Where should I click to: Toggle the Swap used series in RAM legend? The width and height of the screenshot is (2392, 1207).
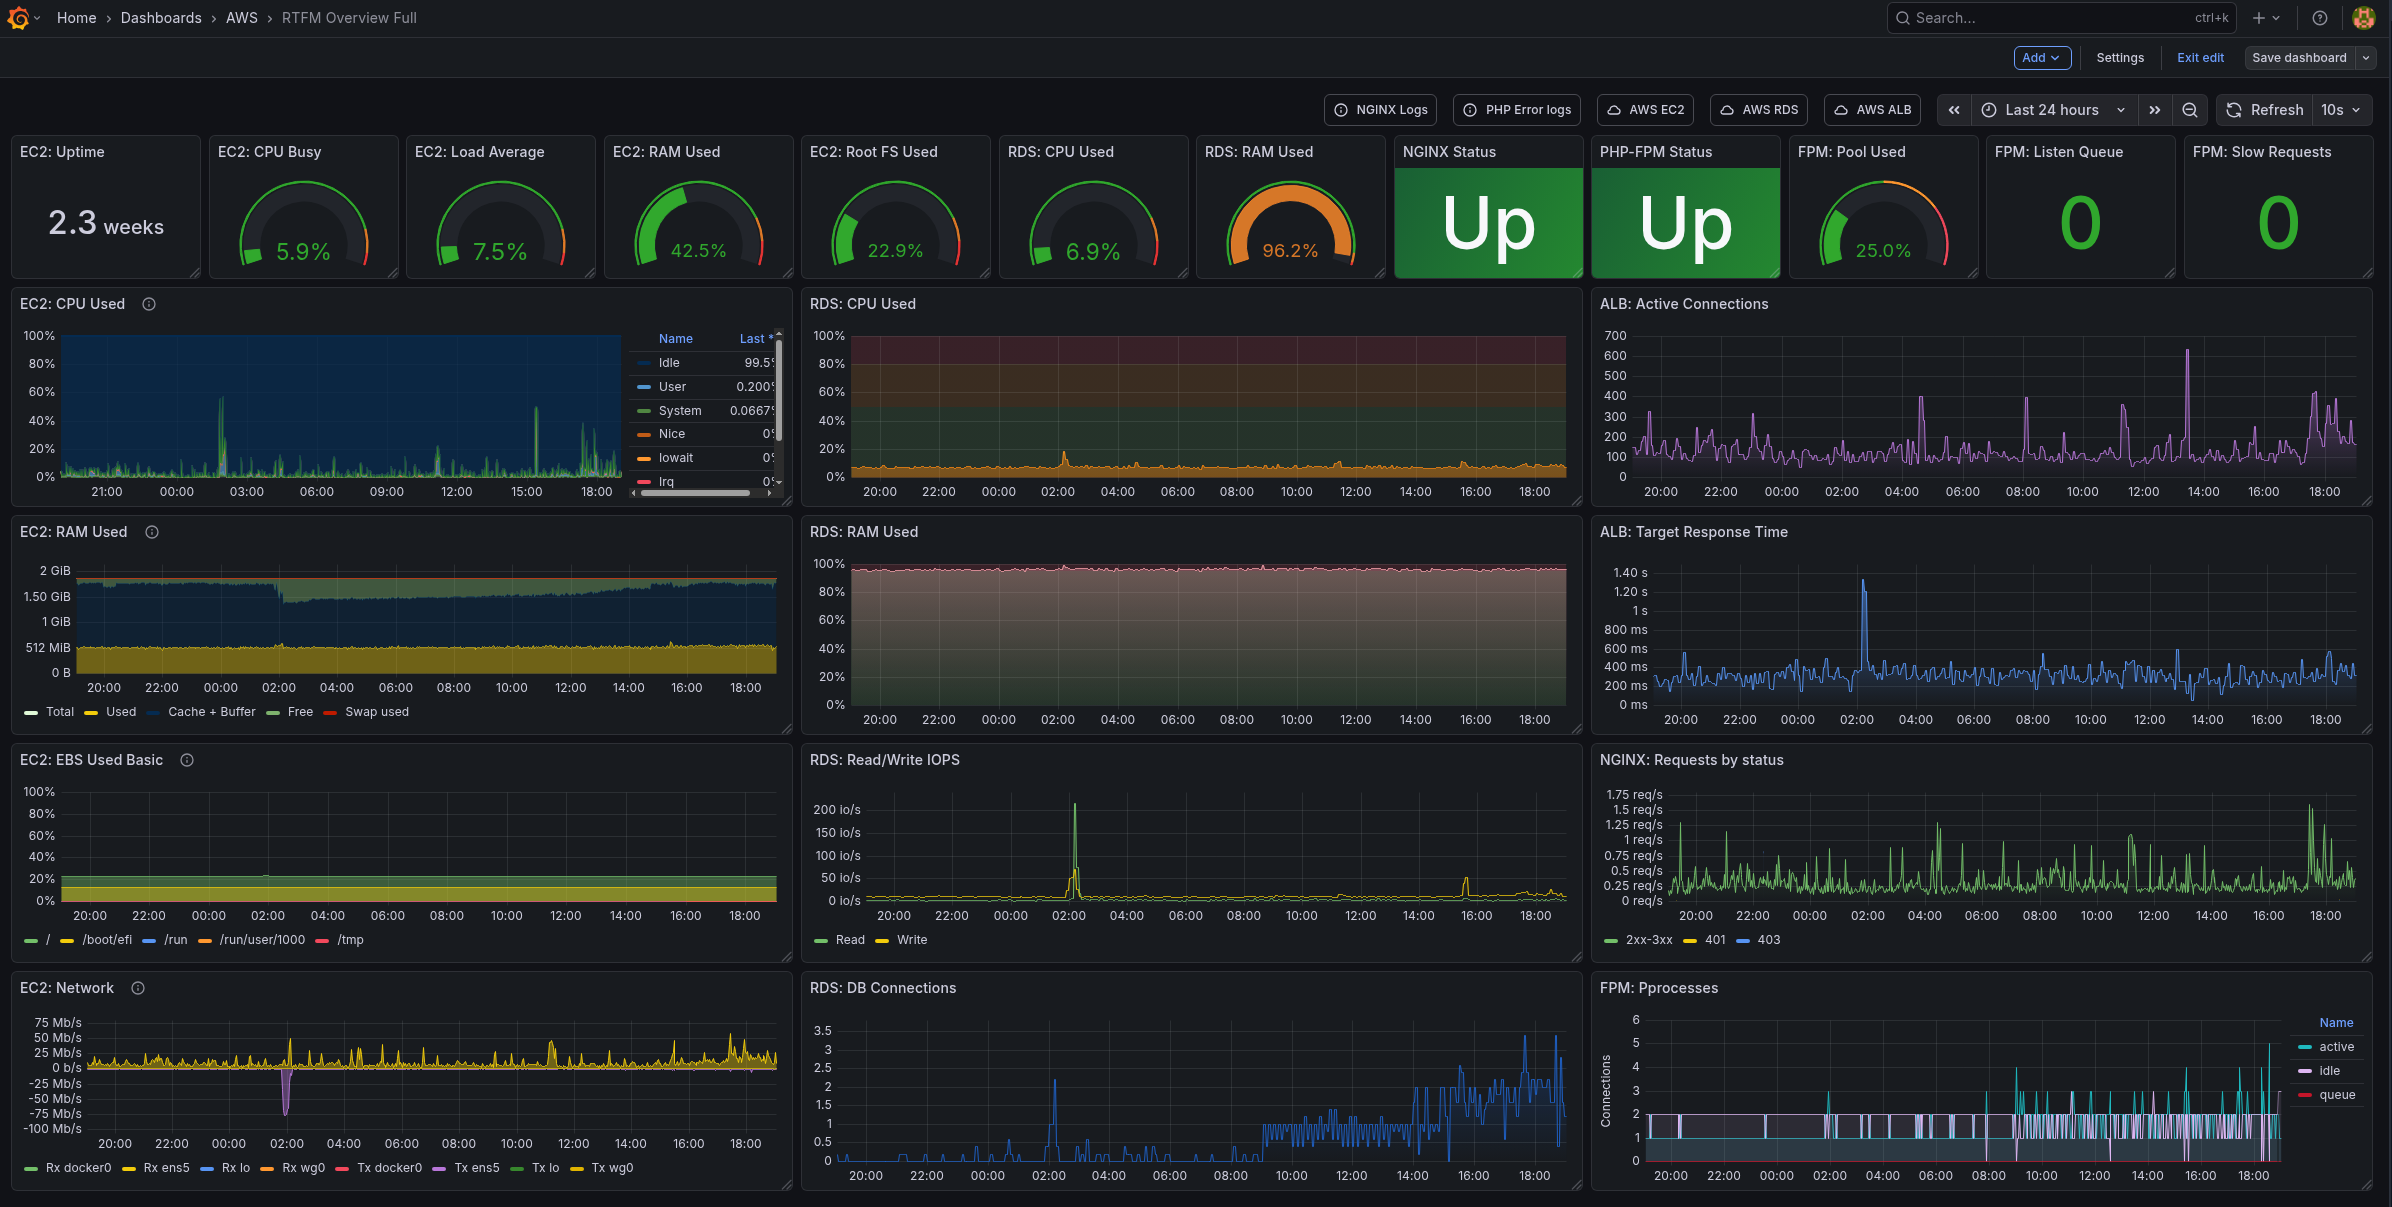[376, 712]
